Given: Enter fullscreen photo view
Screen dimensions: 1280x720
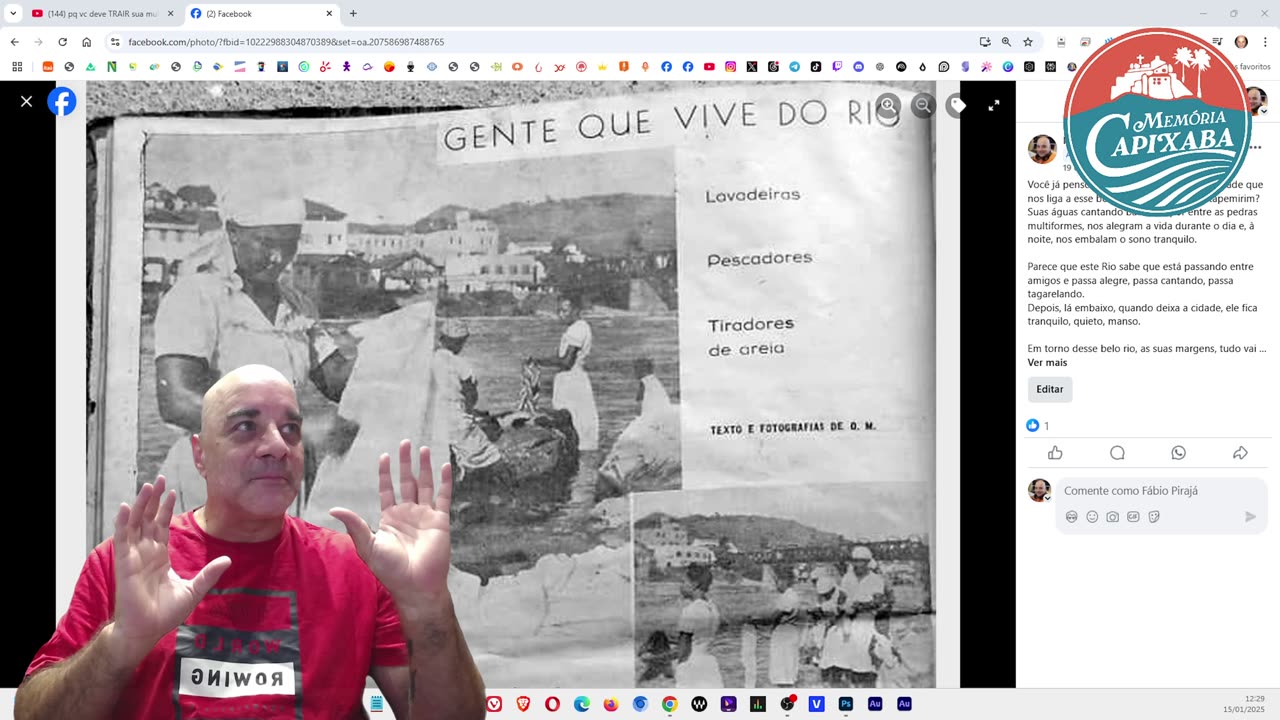Looking at the screenshot, I should coord(994,105).
